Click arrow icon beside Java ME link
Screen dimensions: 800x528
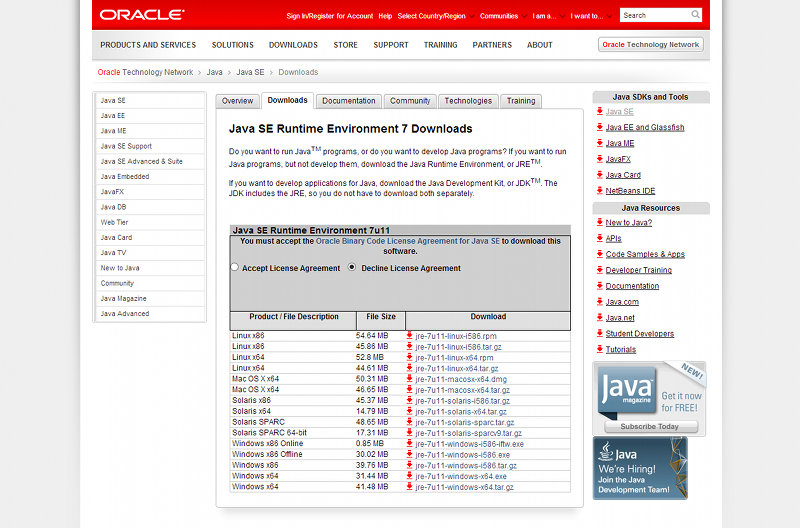point(599,143)
